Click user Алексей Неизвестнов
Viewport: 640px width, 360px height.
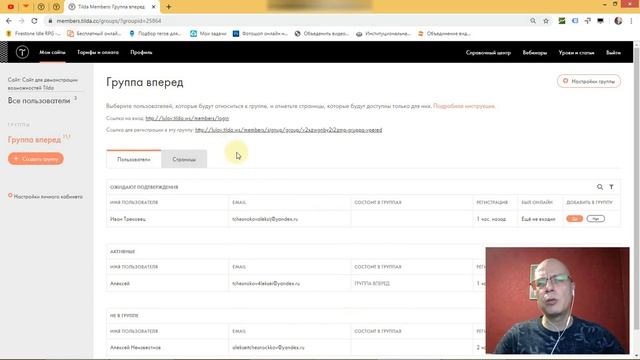(135, 348)
